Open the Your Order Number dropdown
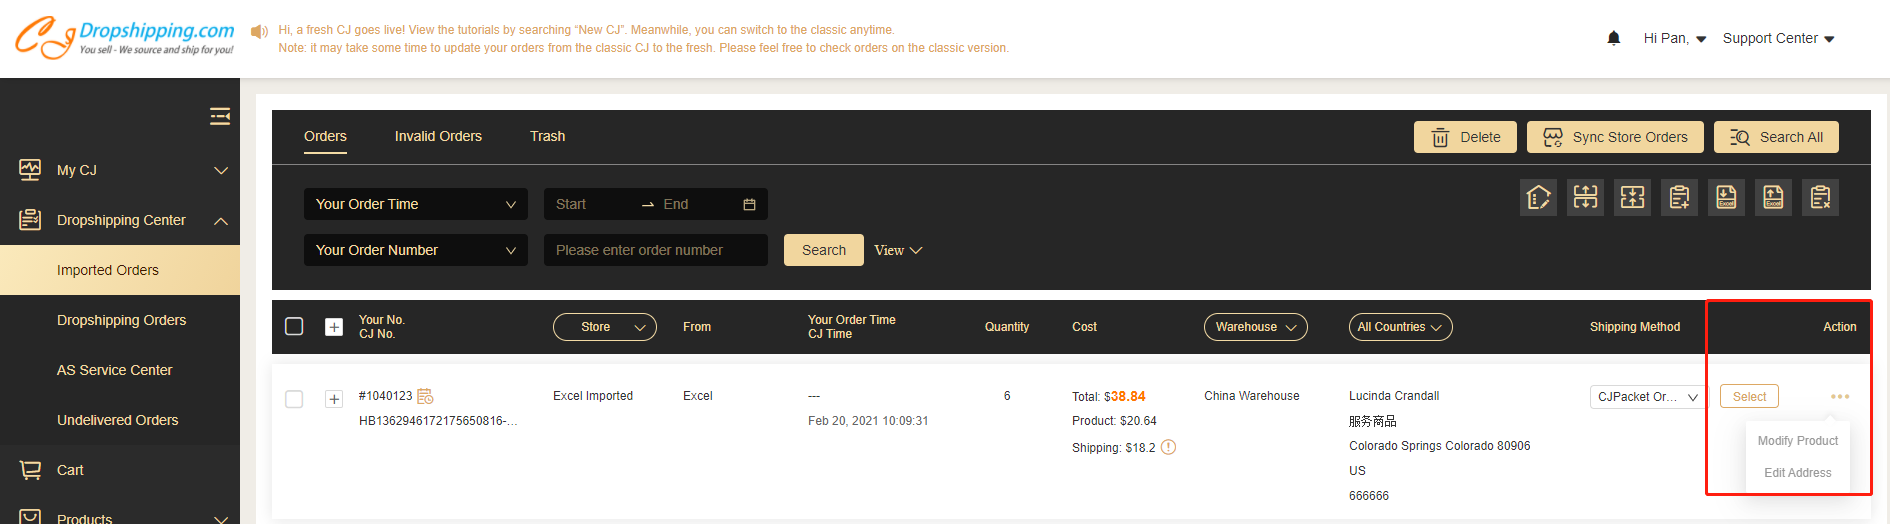Screen dimensions: 1890x524 [x=415, y=250]
